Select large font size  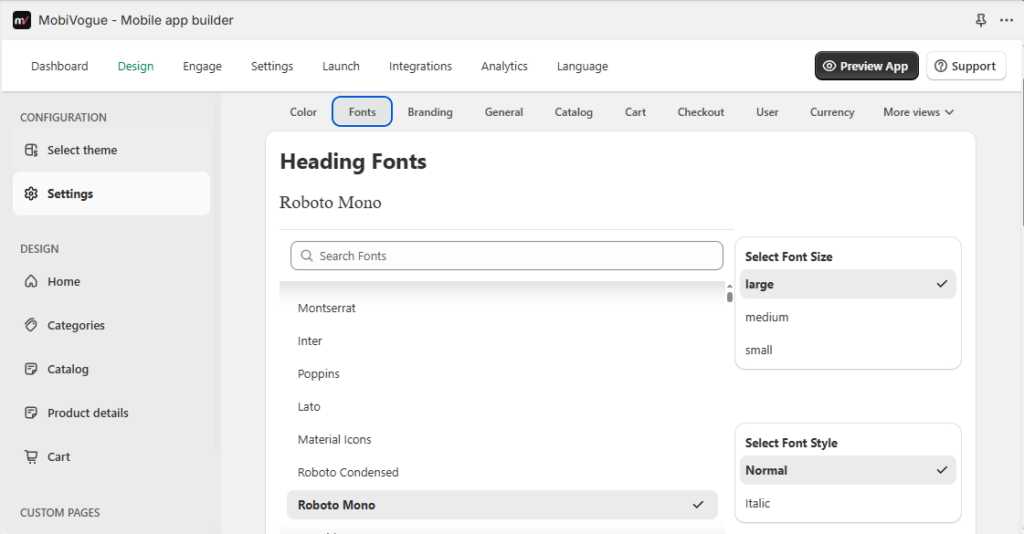point(848,285)
